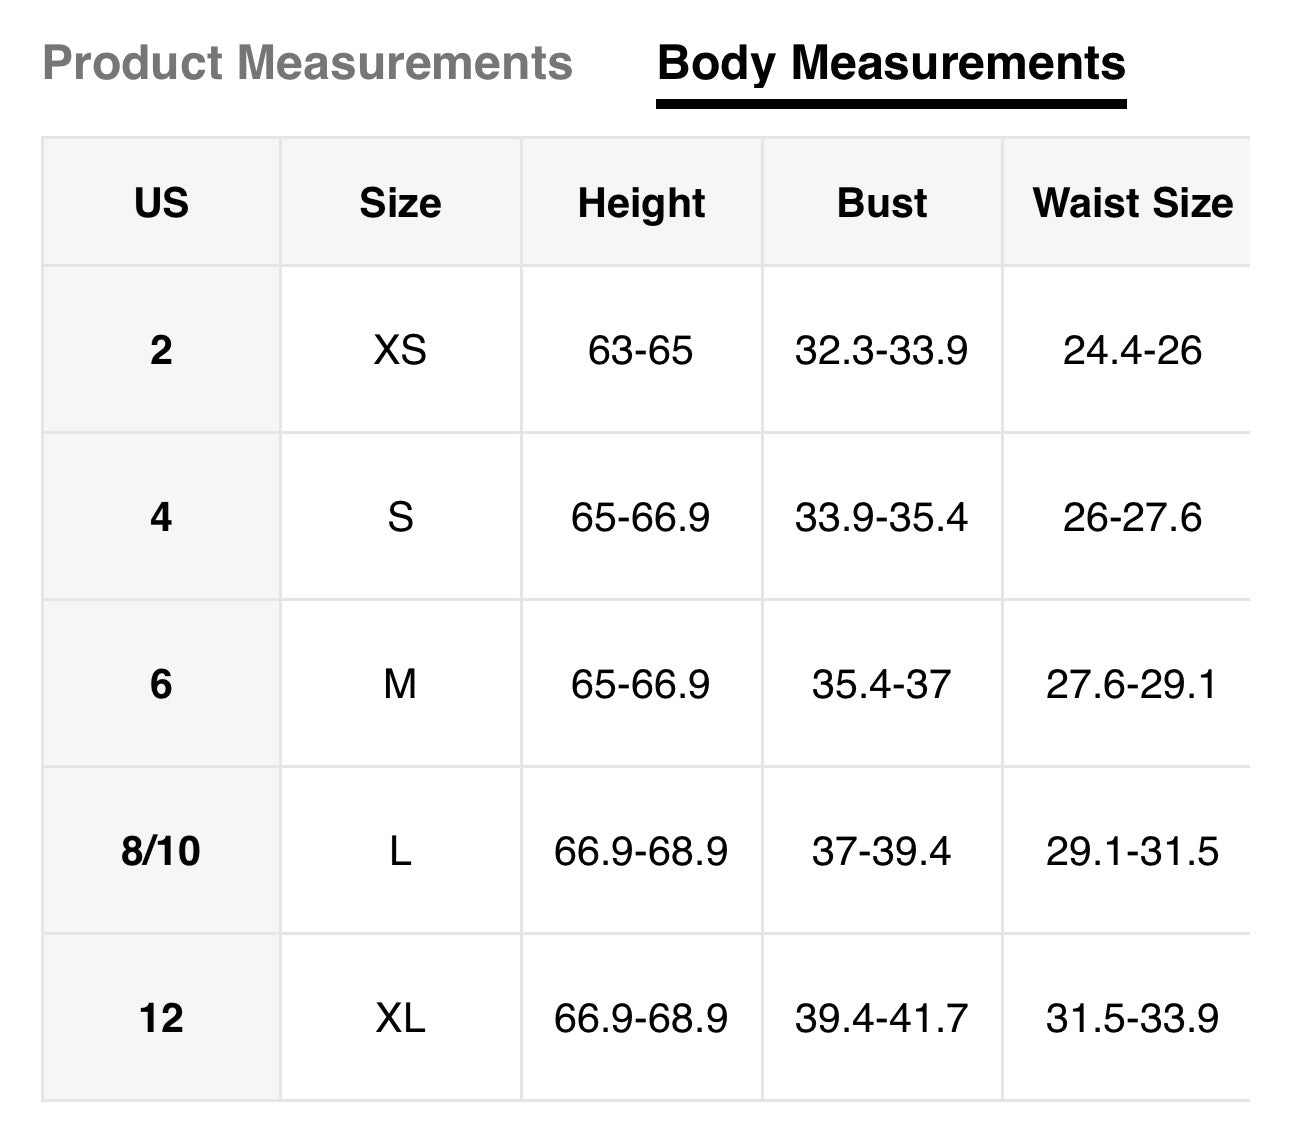Click the XL size cell
The width and height of the screenshot is (1290, 1145).
point(400,1018)
